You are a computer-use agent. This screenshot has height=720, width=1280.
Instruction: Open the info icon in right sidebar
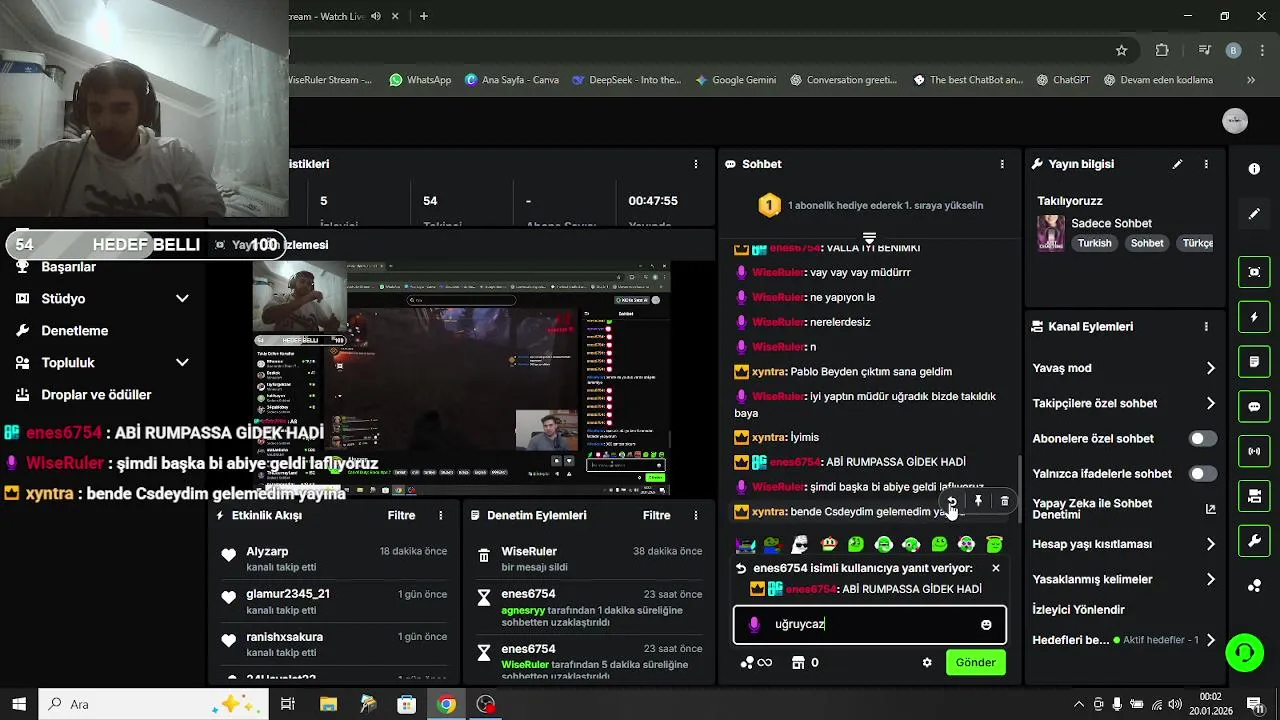(x=1254, y=169)
